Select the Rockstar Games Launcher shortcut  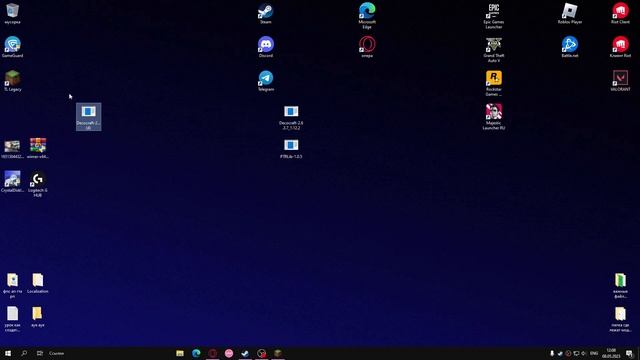pos(493,83)
